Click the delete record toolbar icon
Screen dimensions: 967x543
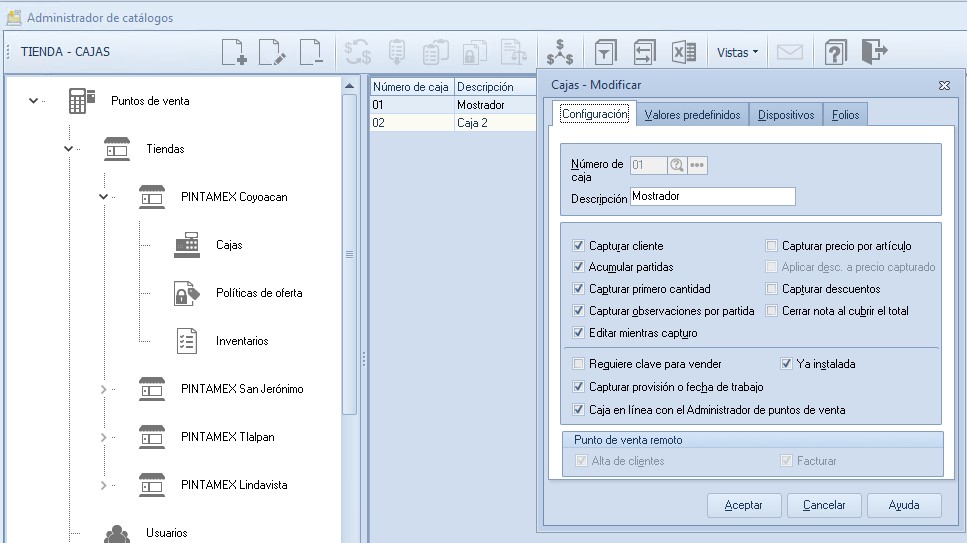311,52
